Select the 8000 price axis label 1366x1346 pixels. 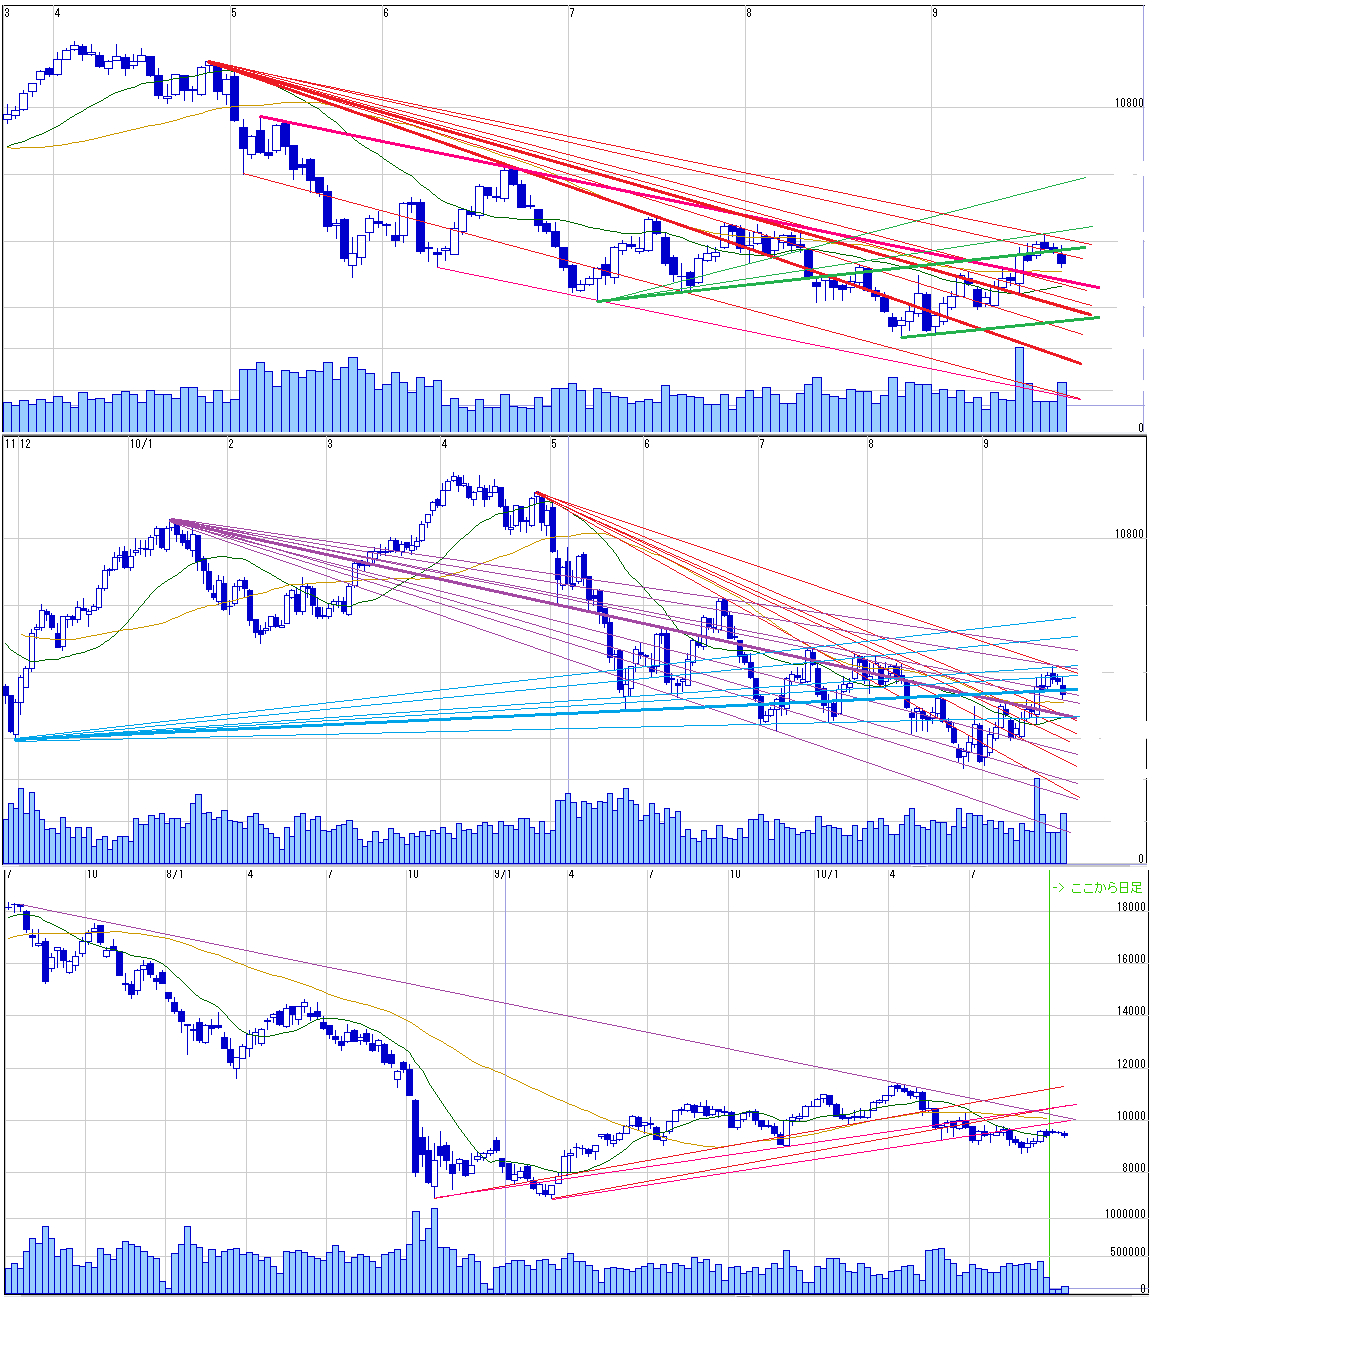coord(1133,1169)
